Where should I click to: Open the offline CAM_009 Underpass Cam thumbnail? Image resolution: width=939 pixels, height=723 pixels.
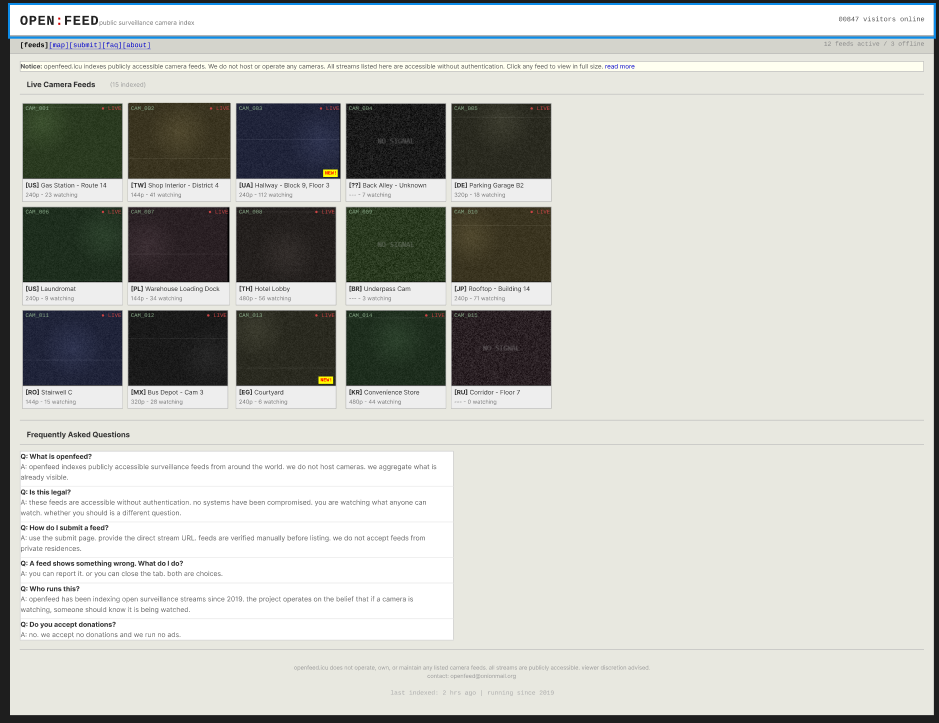click(396, 244)
